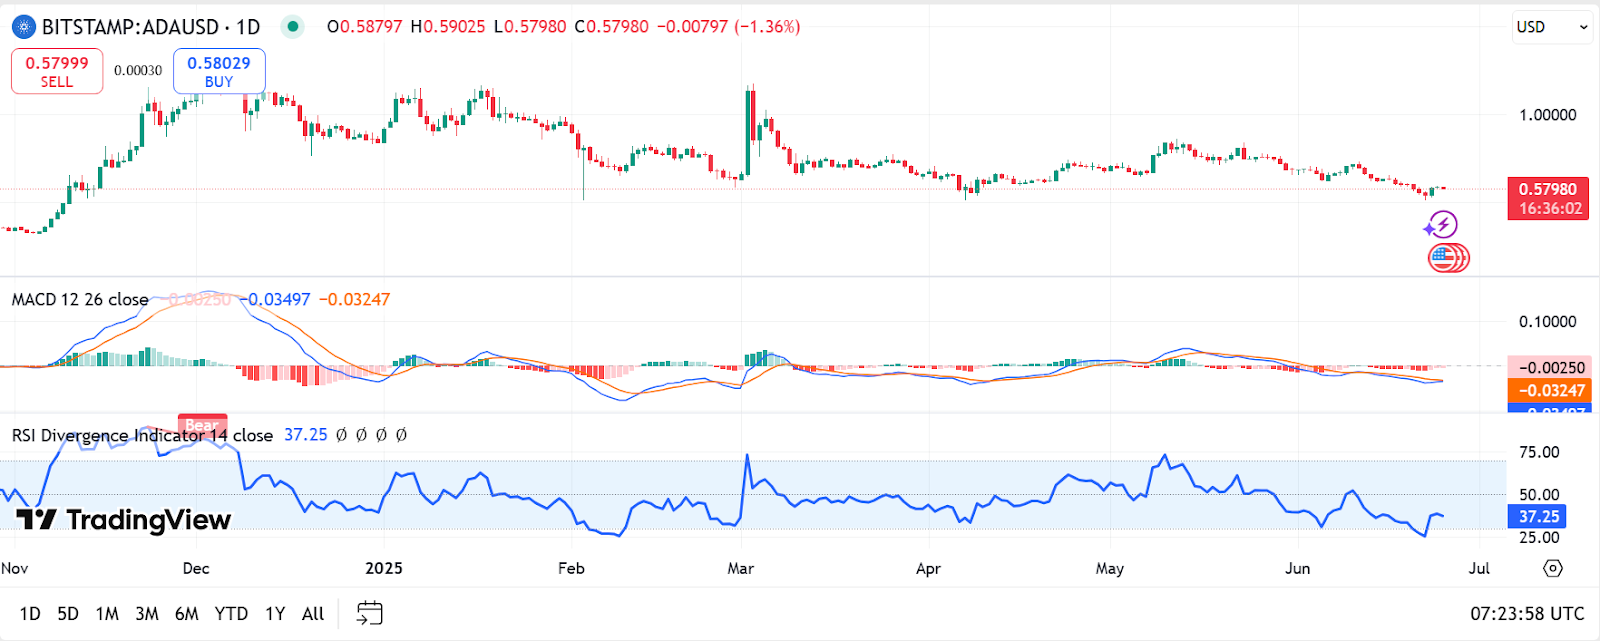
Task: Click the 2025 label on time axis
Action: (x=384, y=568)
